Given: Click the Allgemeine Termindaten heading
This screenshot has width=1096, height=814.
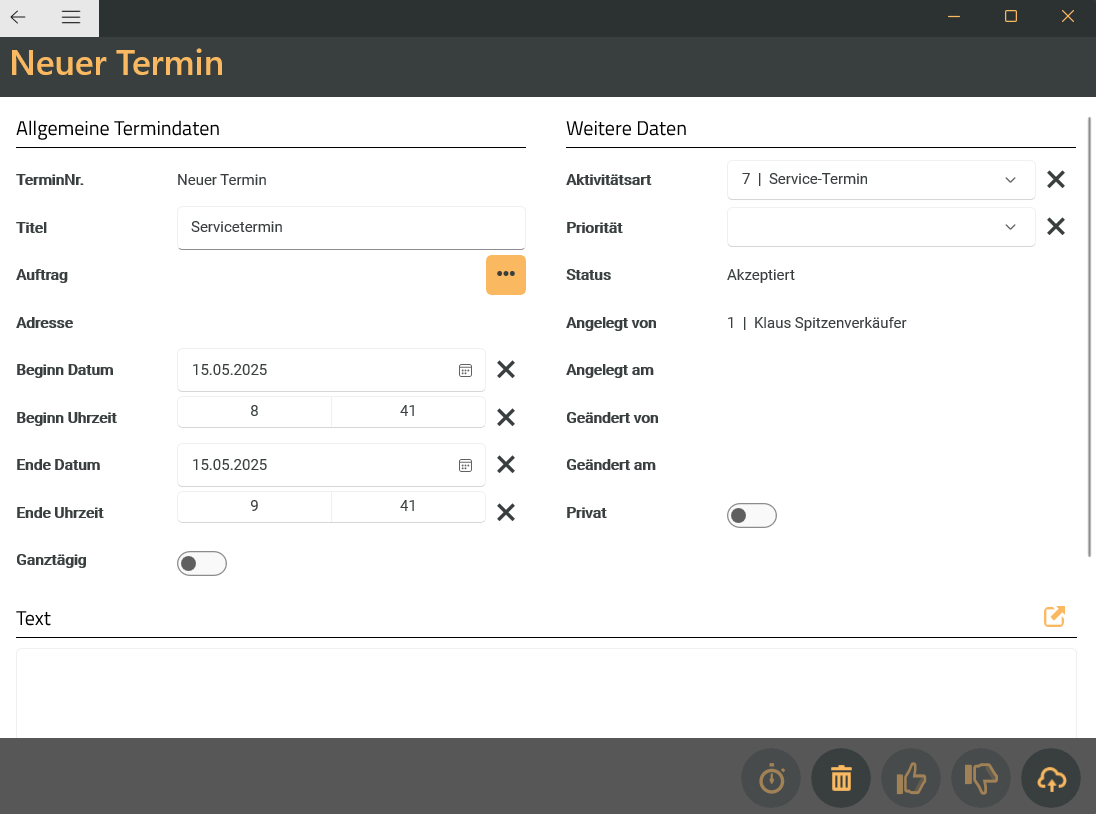Looking at the screenshot, I should pyautogui.click(x=117, y=129).
